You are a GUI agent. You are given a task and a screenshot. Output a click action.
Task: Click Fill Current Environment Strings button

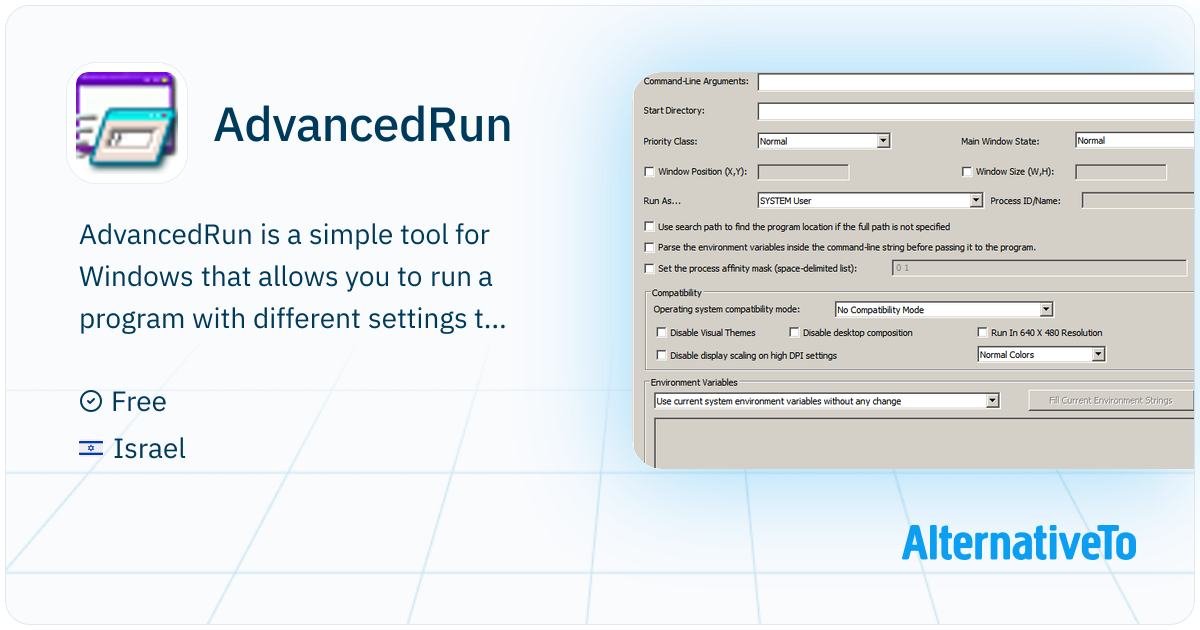(1112, 401)
